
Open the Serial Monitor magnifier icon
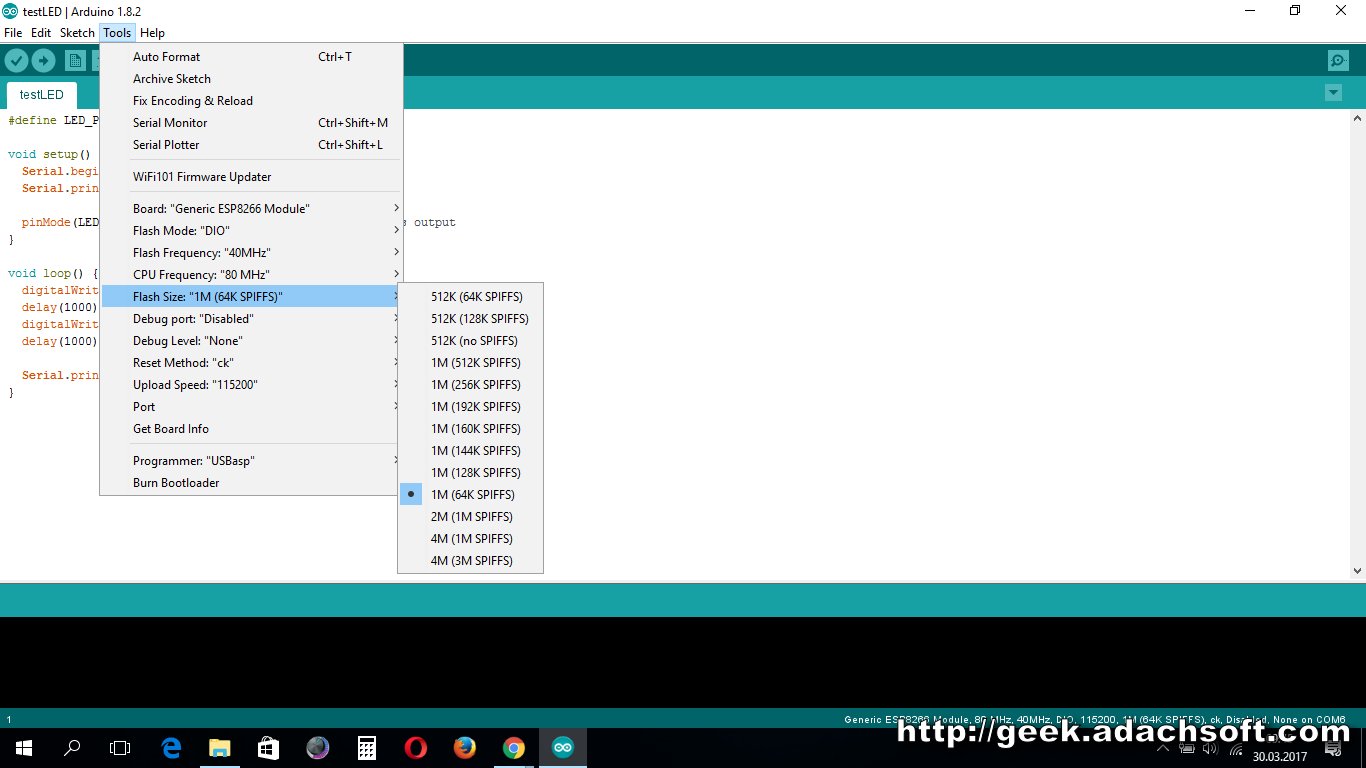click(x=1338, y=61)
